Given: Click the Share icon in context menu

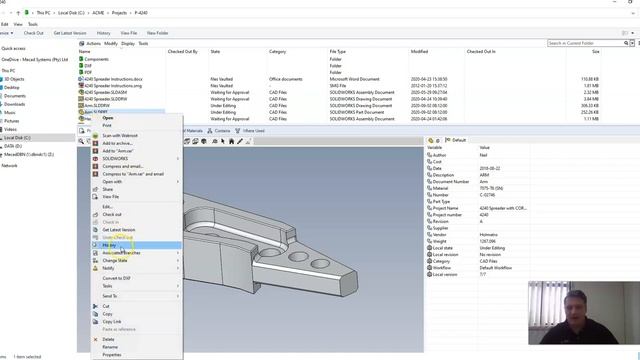Looking at the screenshot, I should coord(95,189).
